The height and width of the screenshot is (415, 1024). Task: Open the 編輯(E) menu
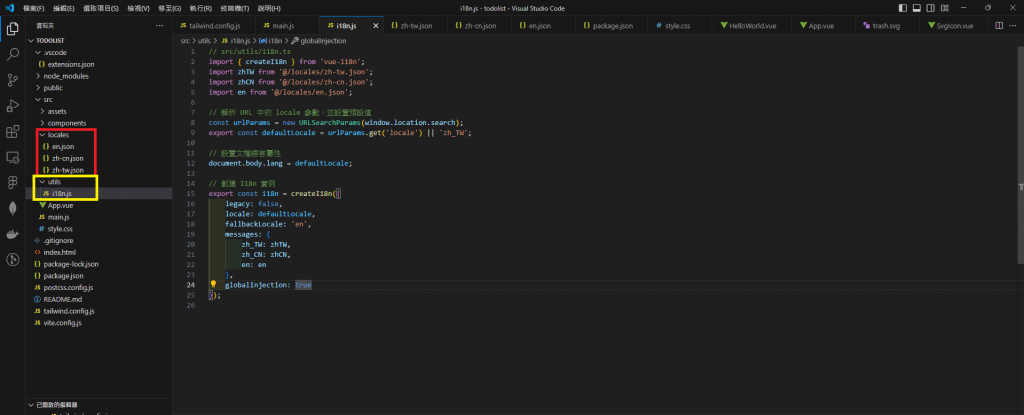[64, 8]
